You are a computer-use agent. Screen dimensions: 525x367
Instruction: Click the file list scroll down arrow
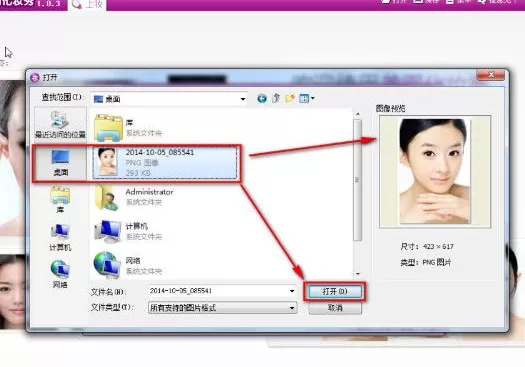pos(358,274)
